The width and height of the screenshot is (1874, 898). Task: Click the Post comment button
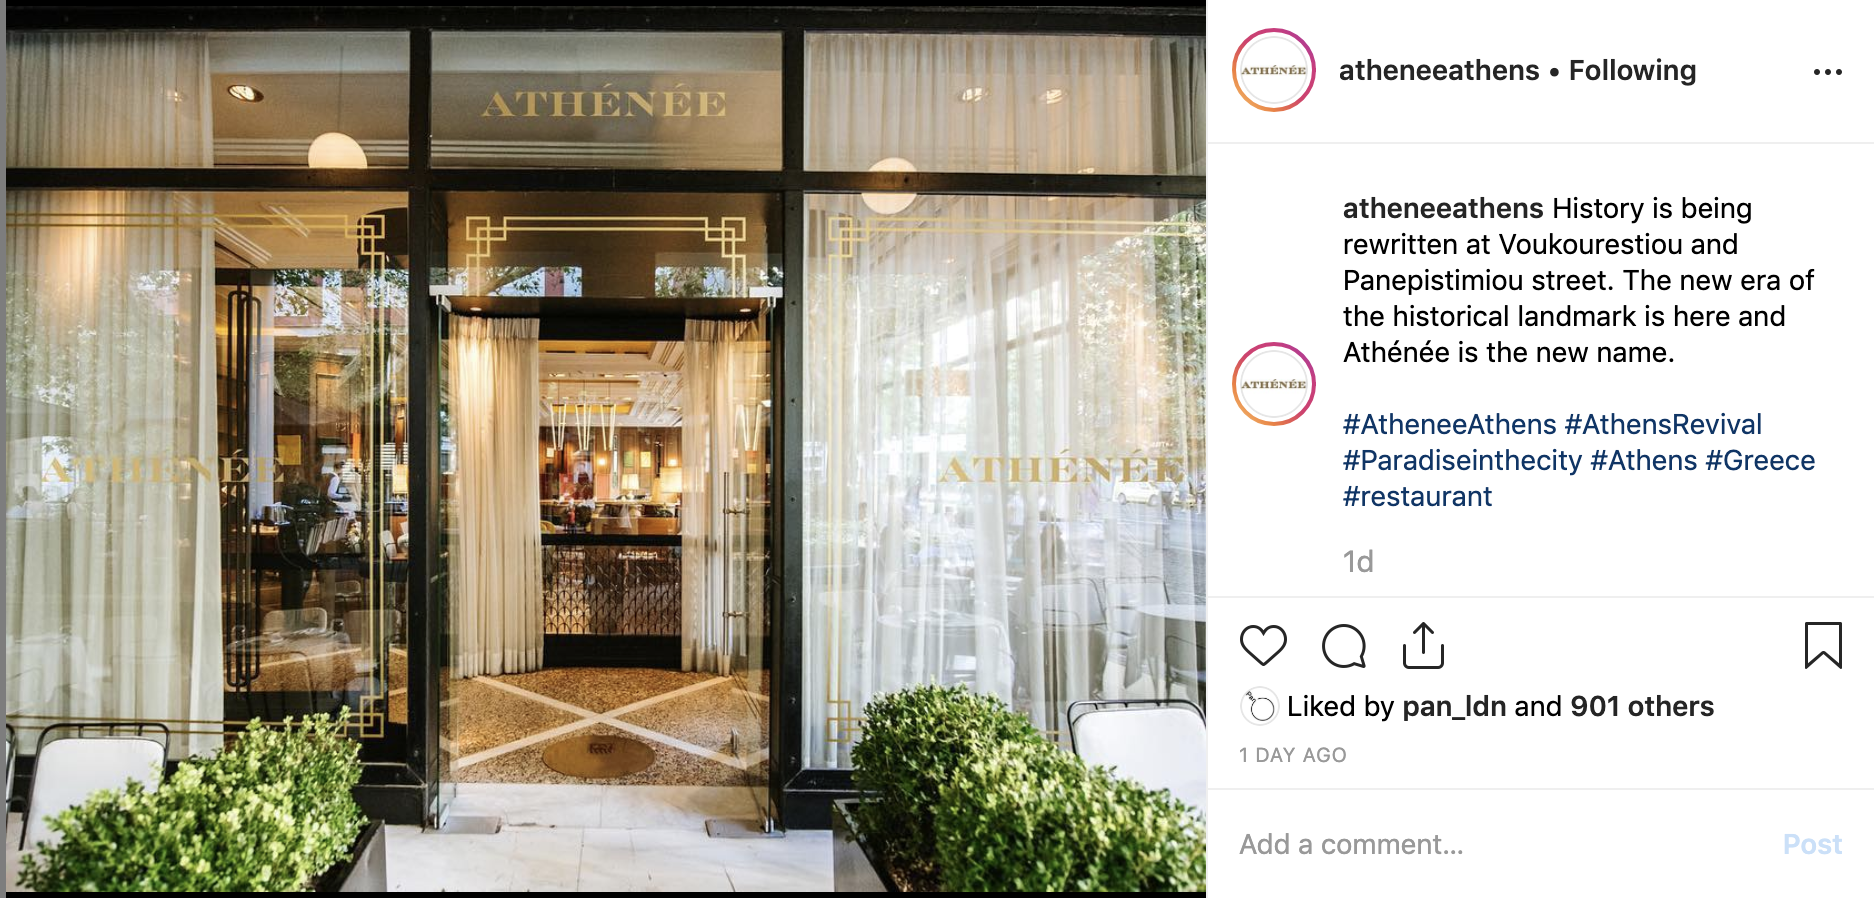[1812, 845]
